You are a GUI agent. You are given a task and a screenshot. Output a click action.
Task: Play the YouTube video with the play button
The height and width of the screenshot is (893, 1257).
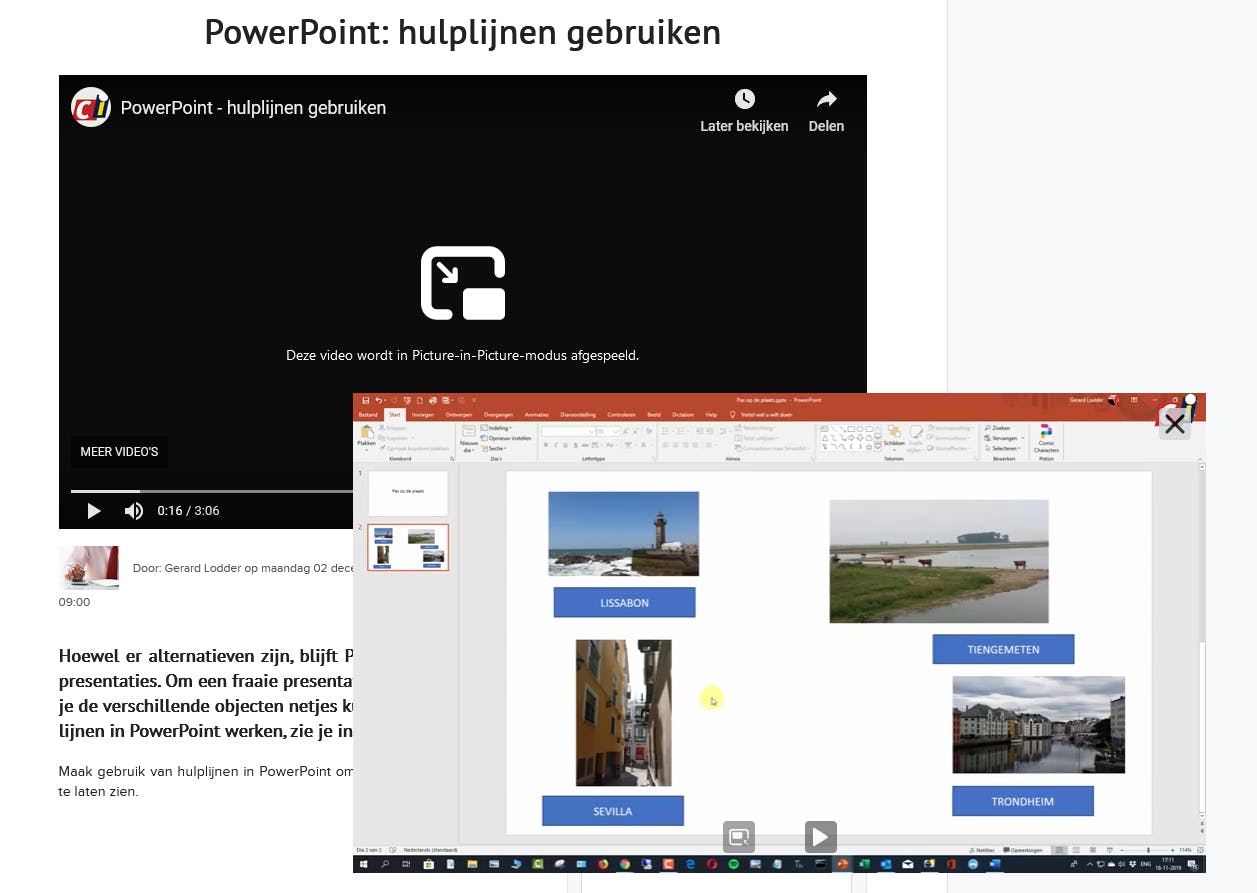point(94,511)
